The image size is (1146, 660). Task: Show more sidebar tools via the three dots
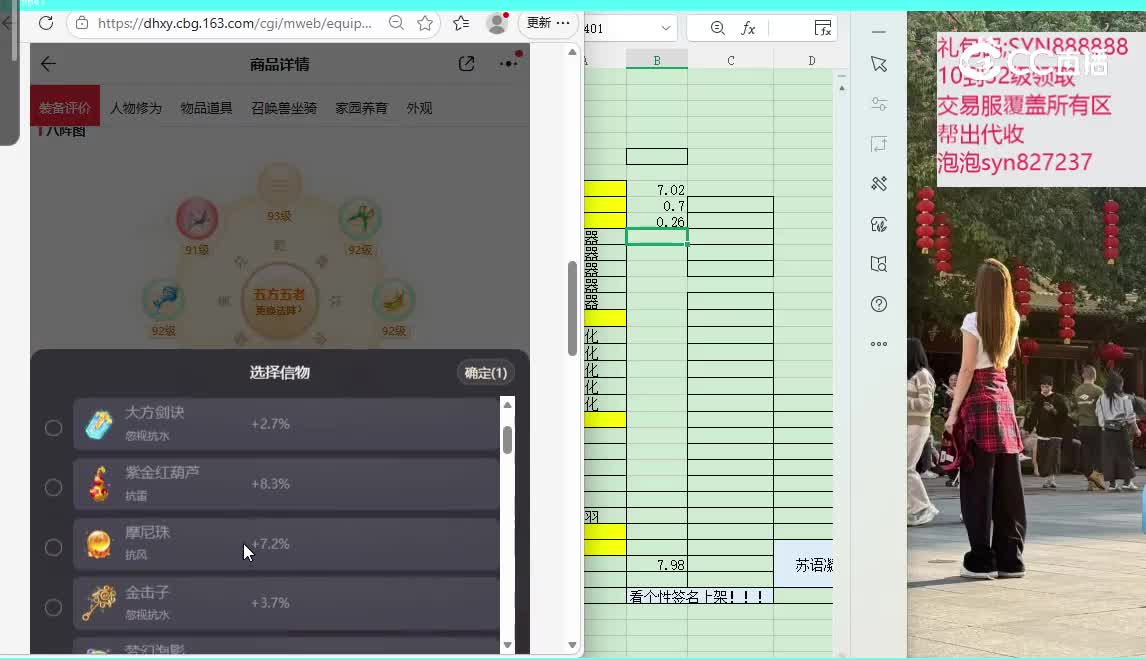coord(879,344)
